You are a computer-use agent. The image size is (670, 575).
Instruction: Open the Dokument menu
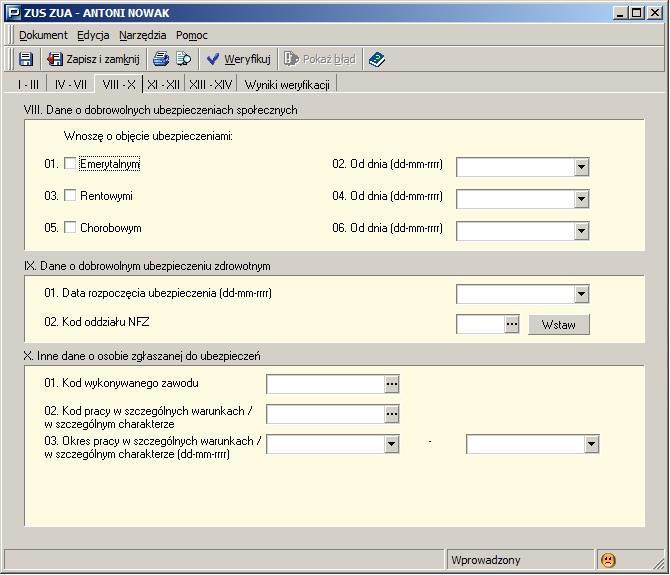pos(43,35)
